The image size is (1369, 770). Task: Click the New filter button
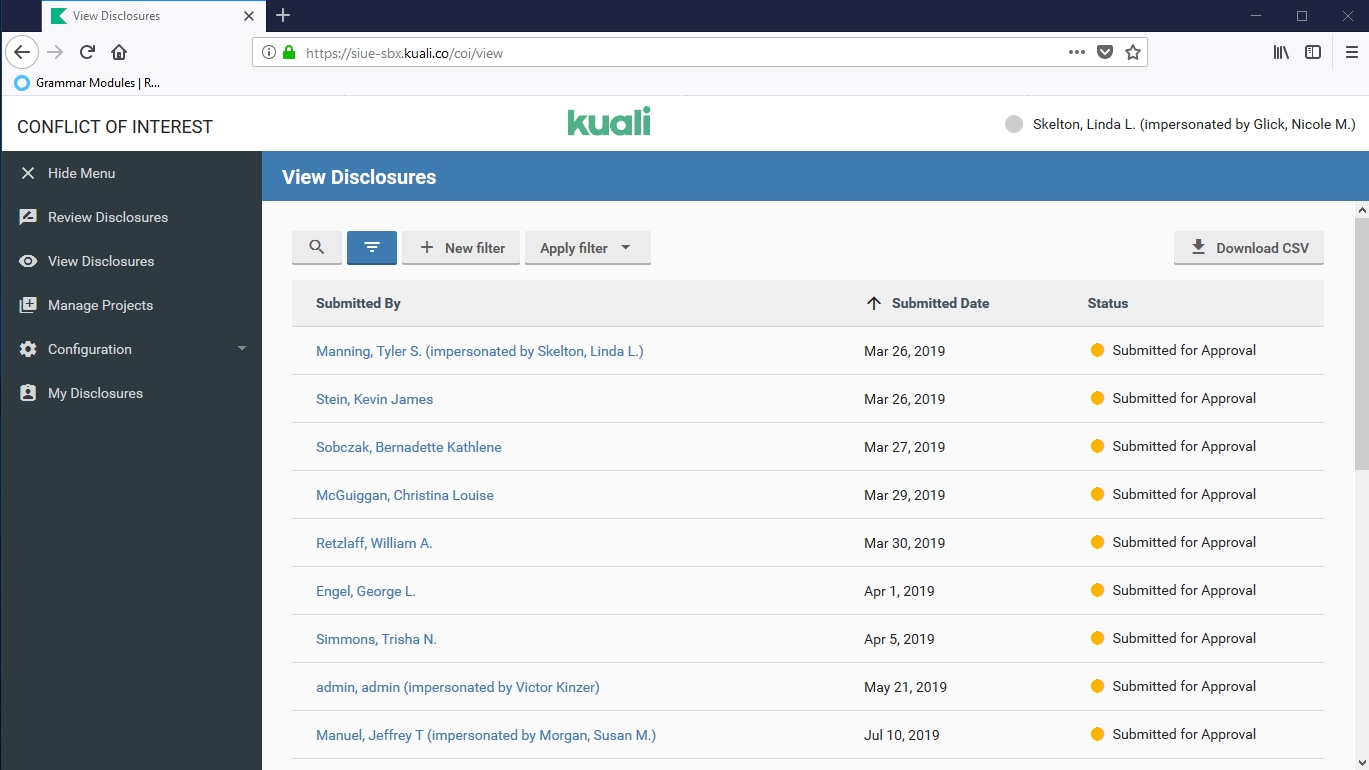pyautogui.click(x=461, y=248)
